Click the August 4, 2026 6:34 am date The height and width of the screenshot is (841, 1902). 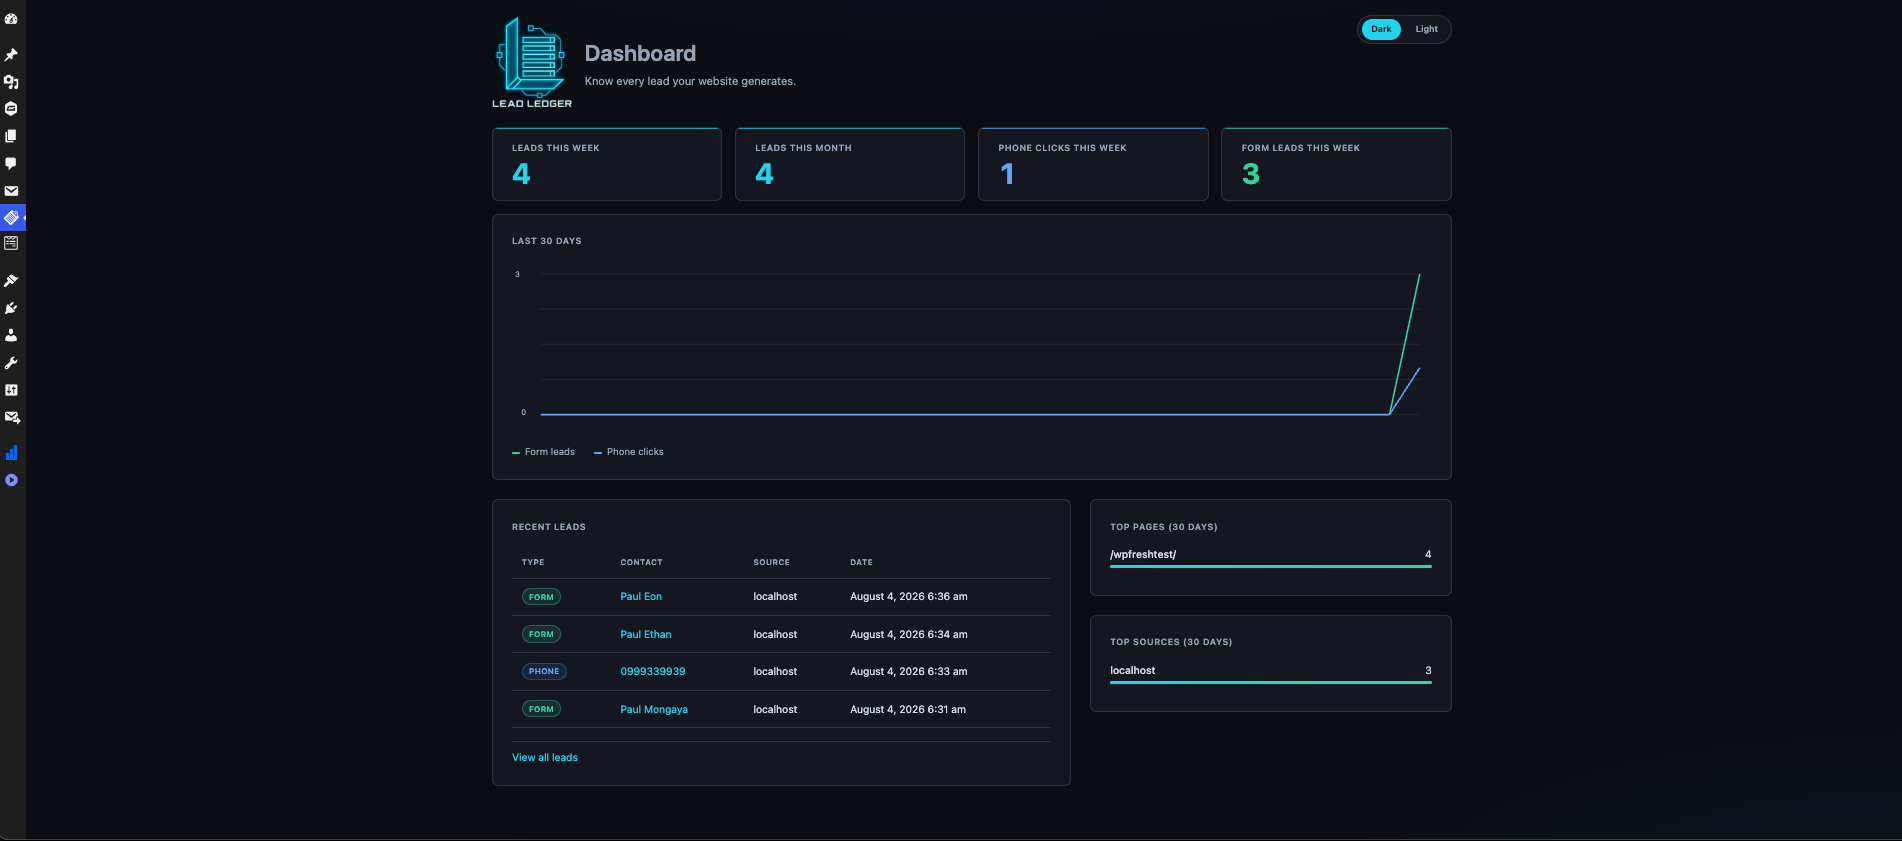909,635
